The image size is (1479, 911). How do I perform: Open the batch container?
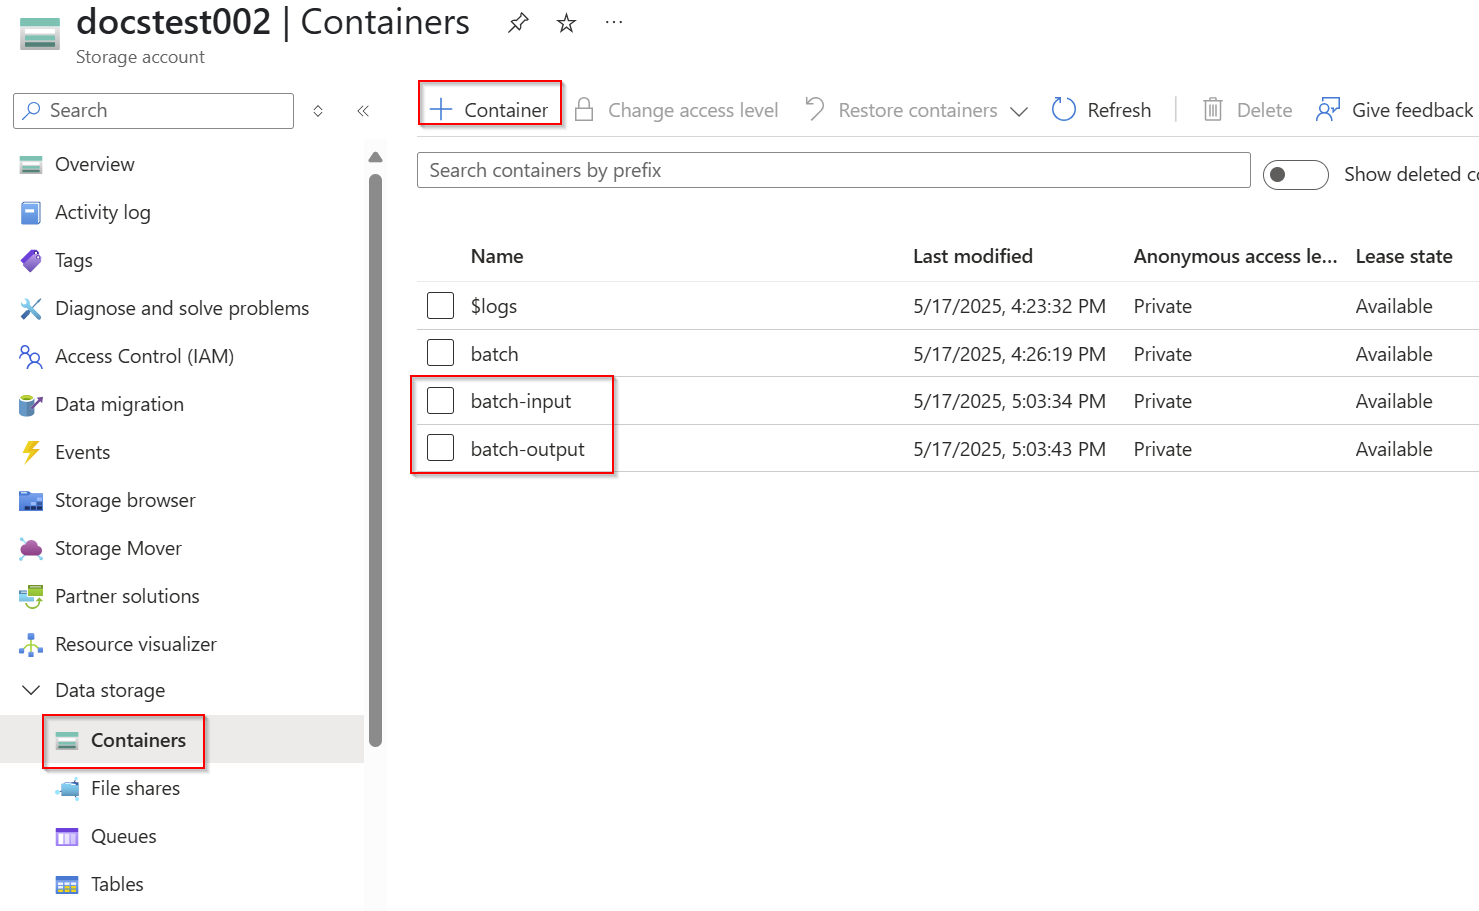494,355
